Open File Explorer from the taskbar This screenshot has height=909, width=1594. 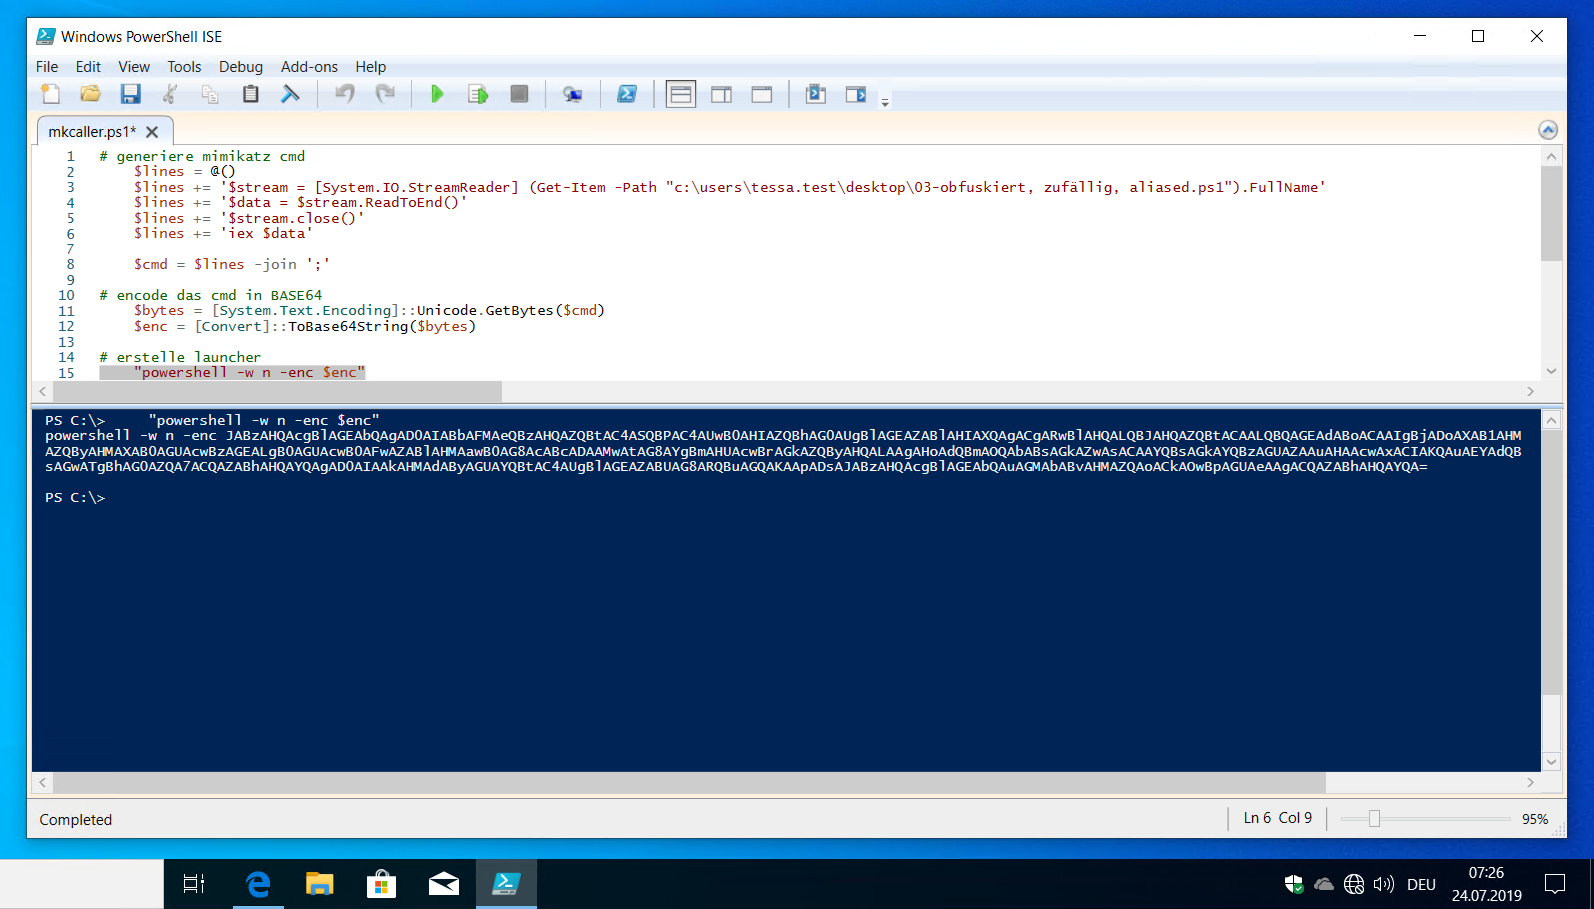(x=320, y=884)
